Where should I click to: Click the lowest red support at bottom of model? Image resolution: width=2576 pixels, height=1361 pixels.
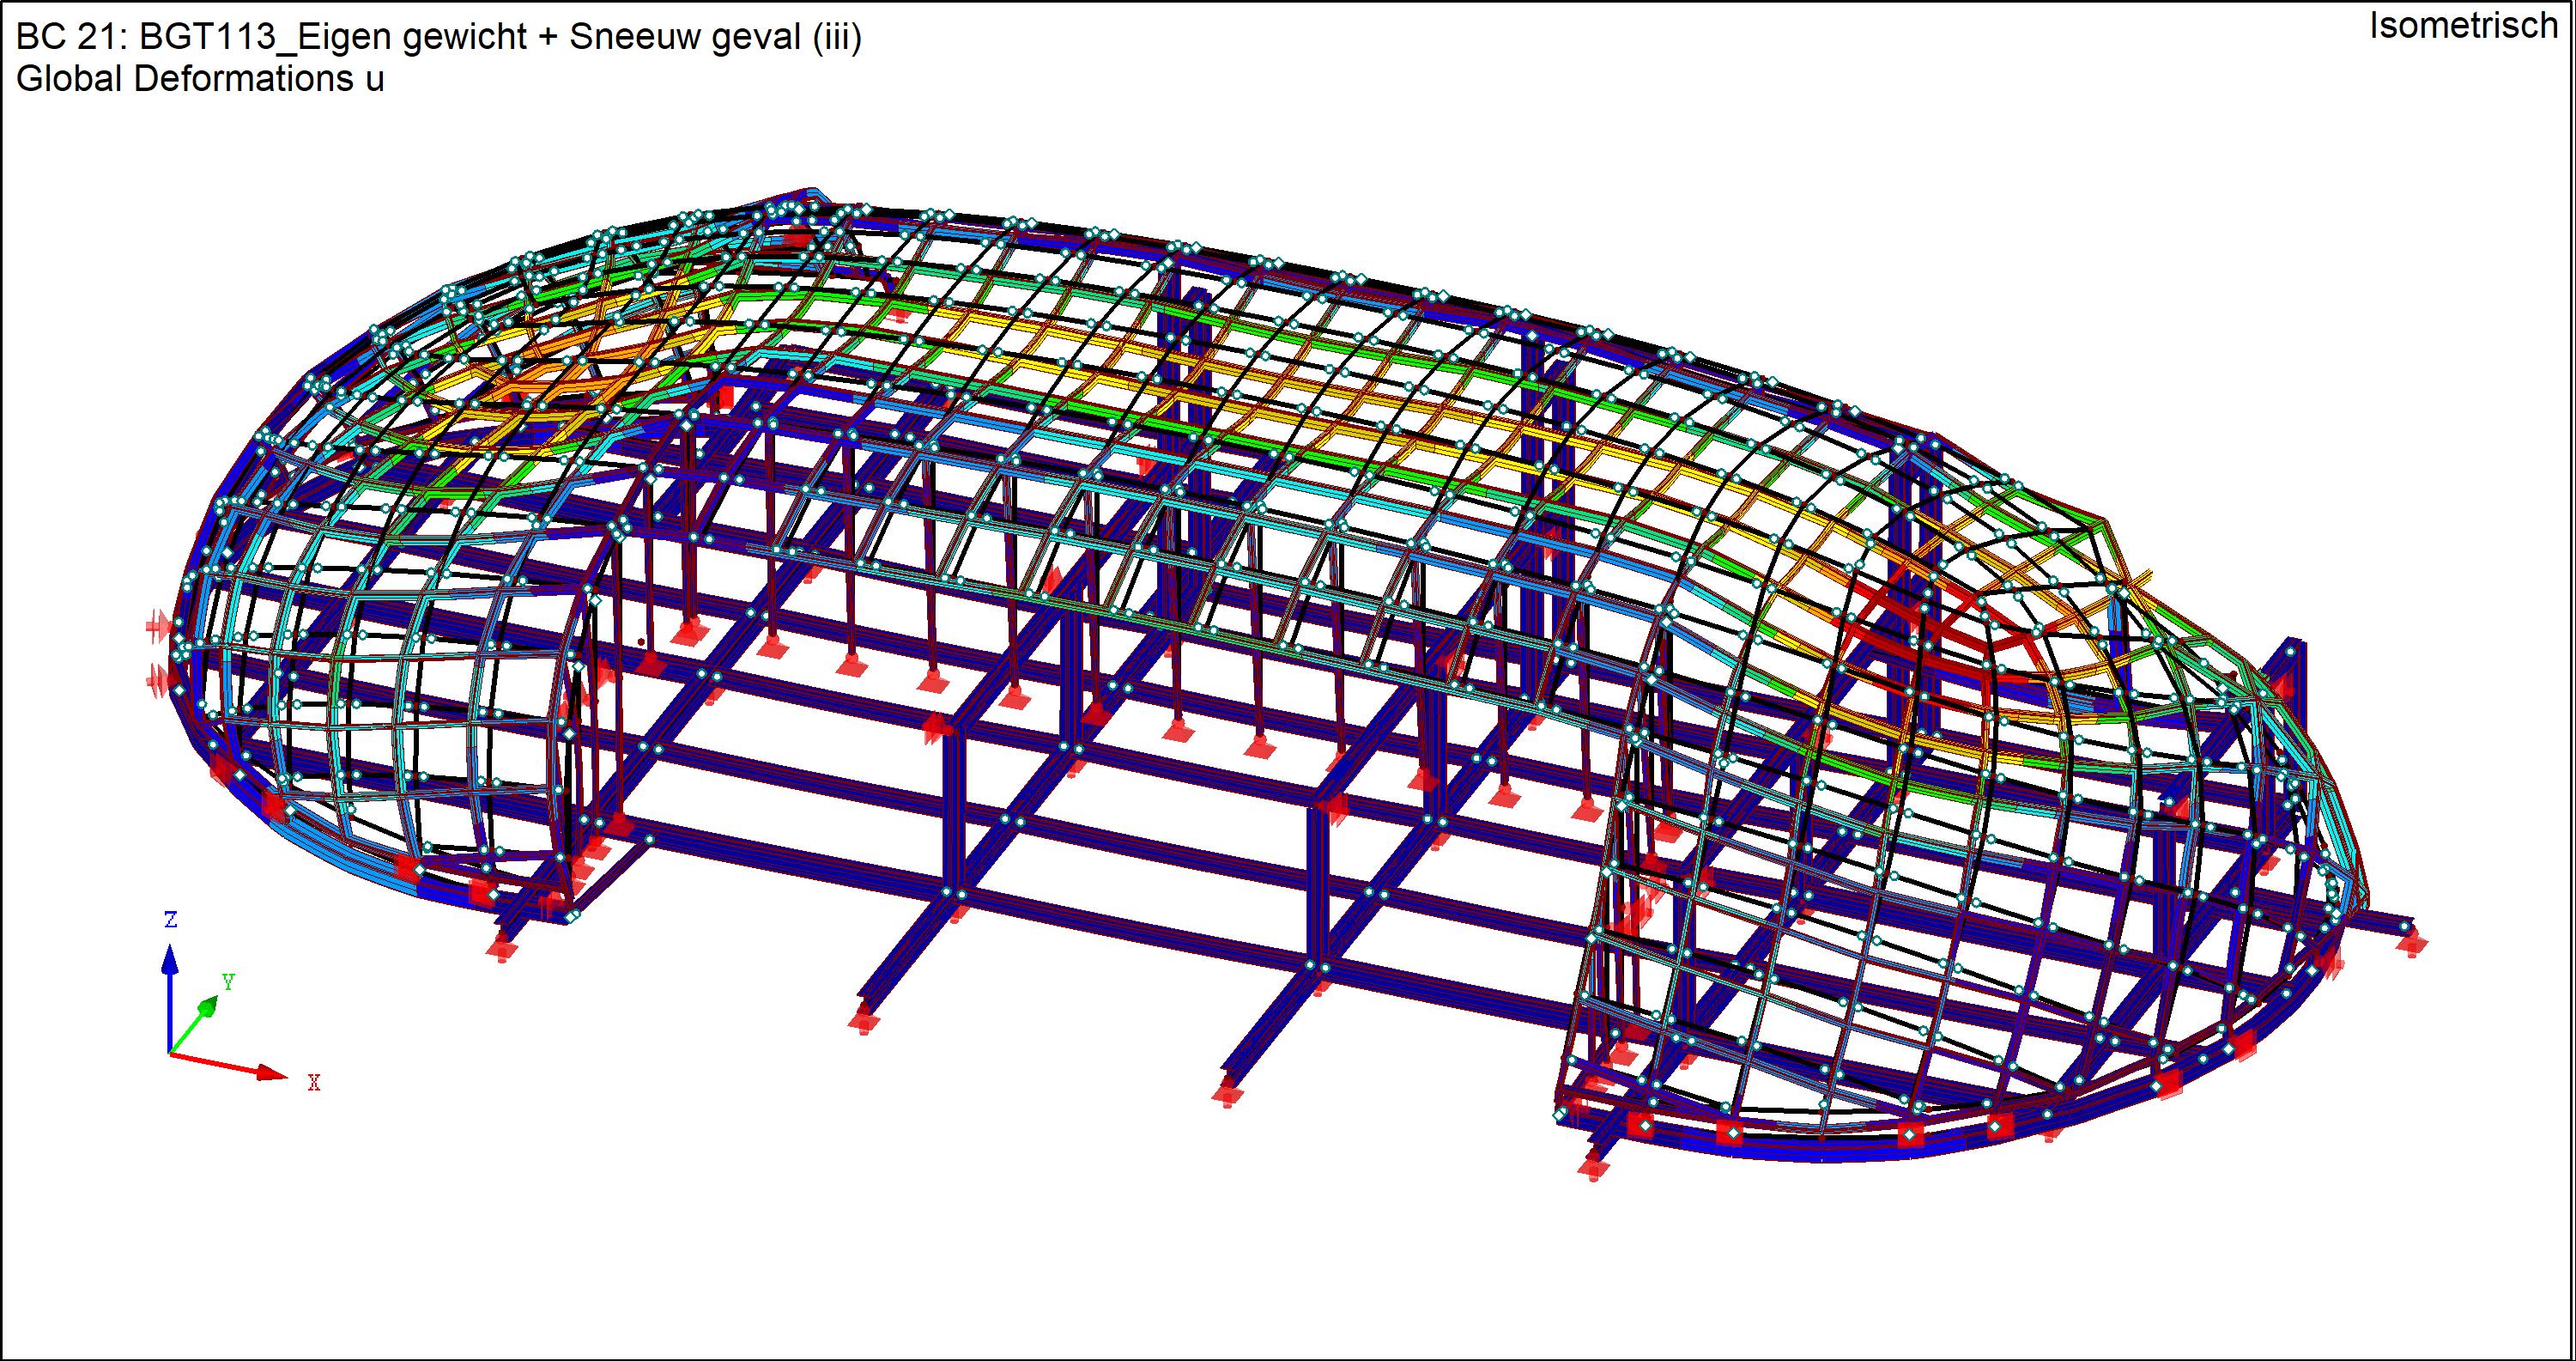pos(1594,1166)
